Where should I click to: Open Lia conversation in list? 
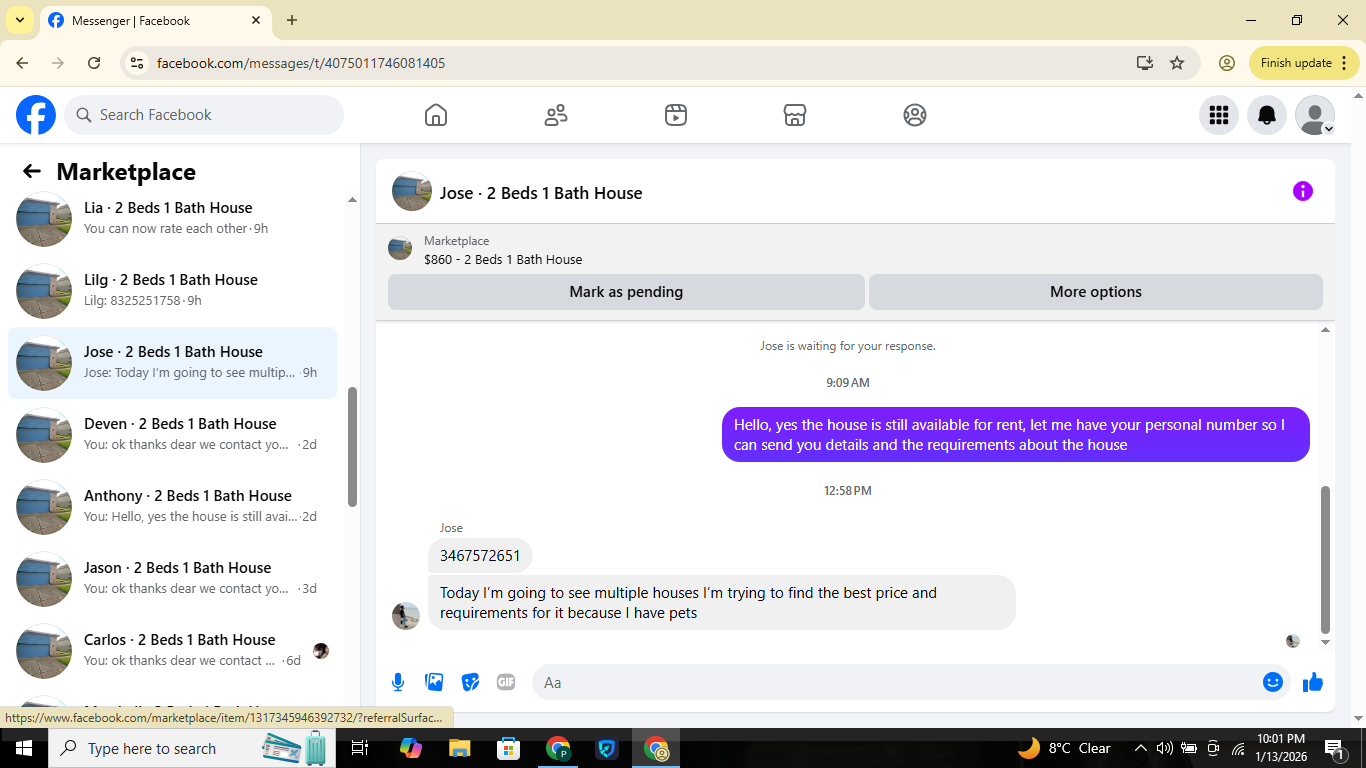(x=172, y=219)
